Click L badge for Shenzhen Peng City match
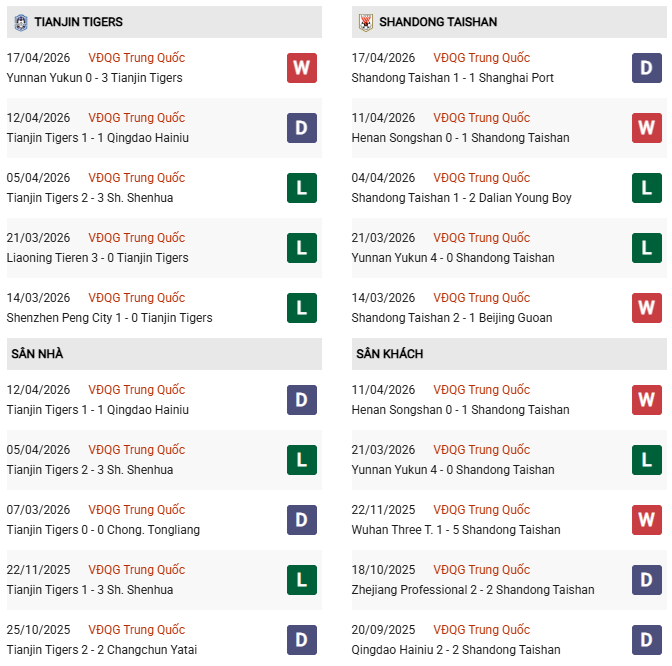 click(x=302, y=308)
